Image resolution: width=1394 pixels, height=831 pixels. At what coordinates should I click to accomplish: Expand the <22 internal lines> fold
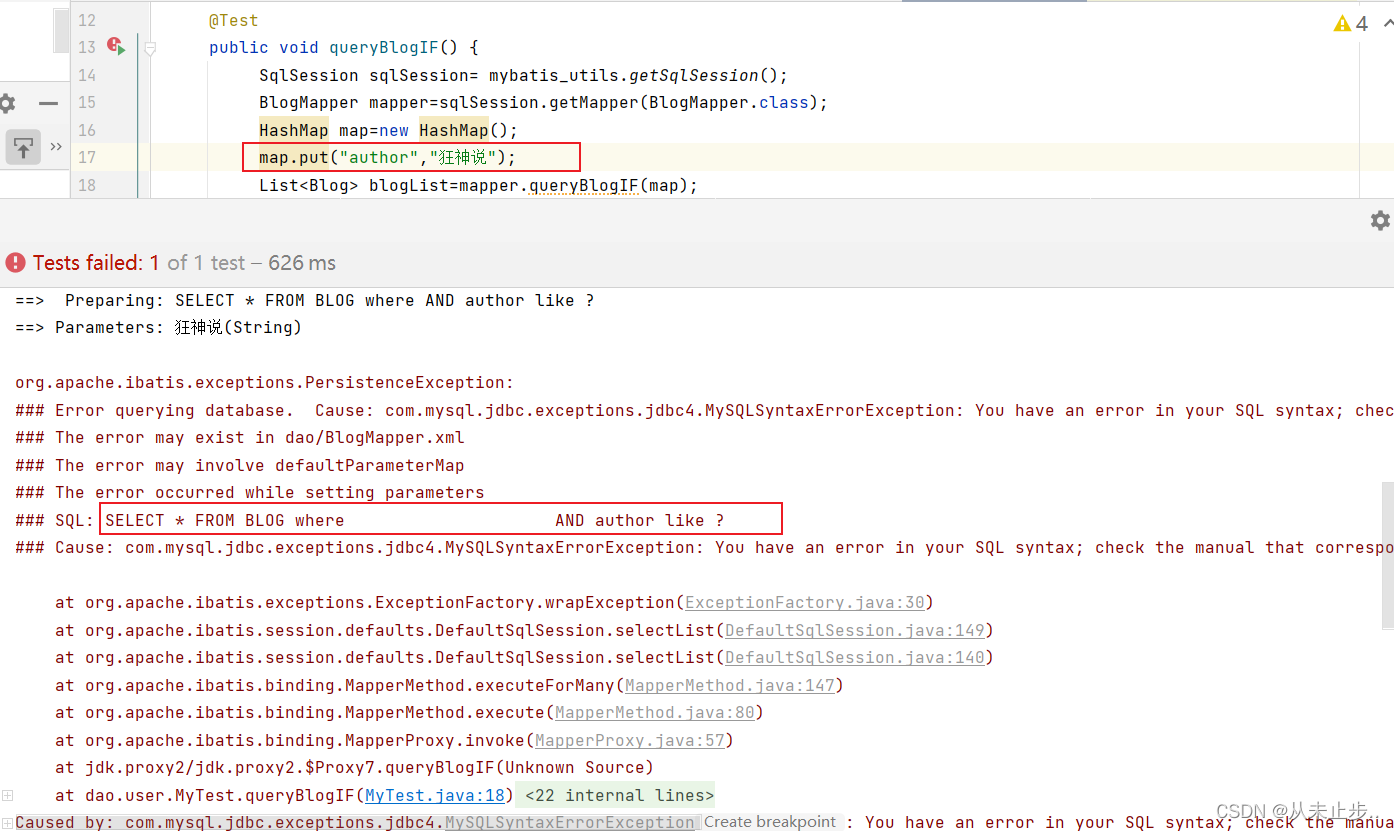pos(620,795)
